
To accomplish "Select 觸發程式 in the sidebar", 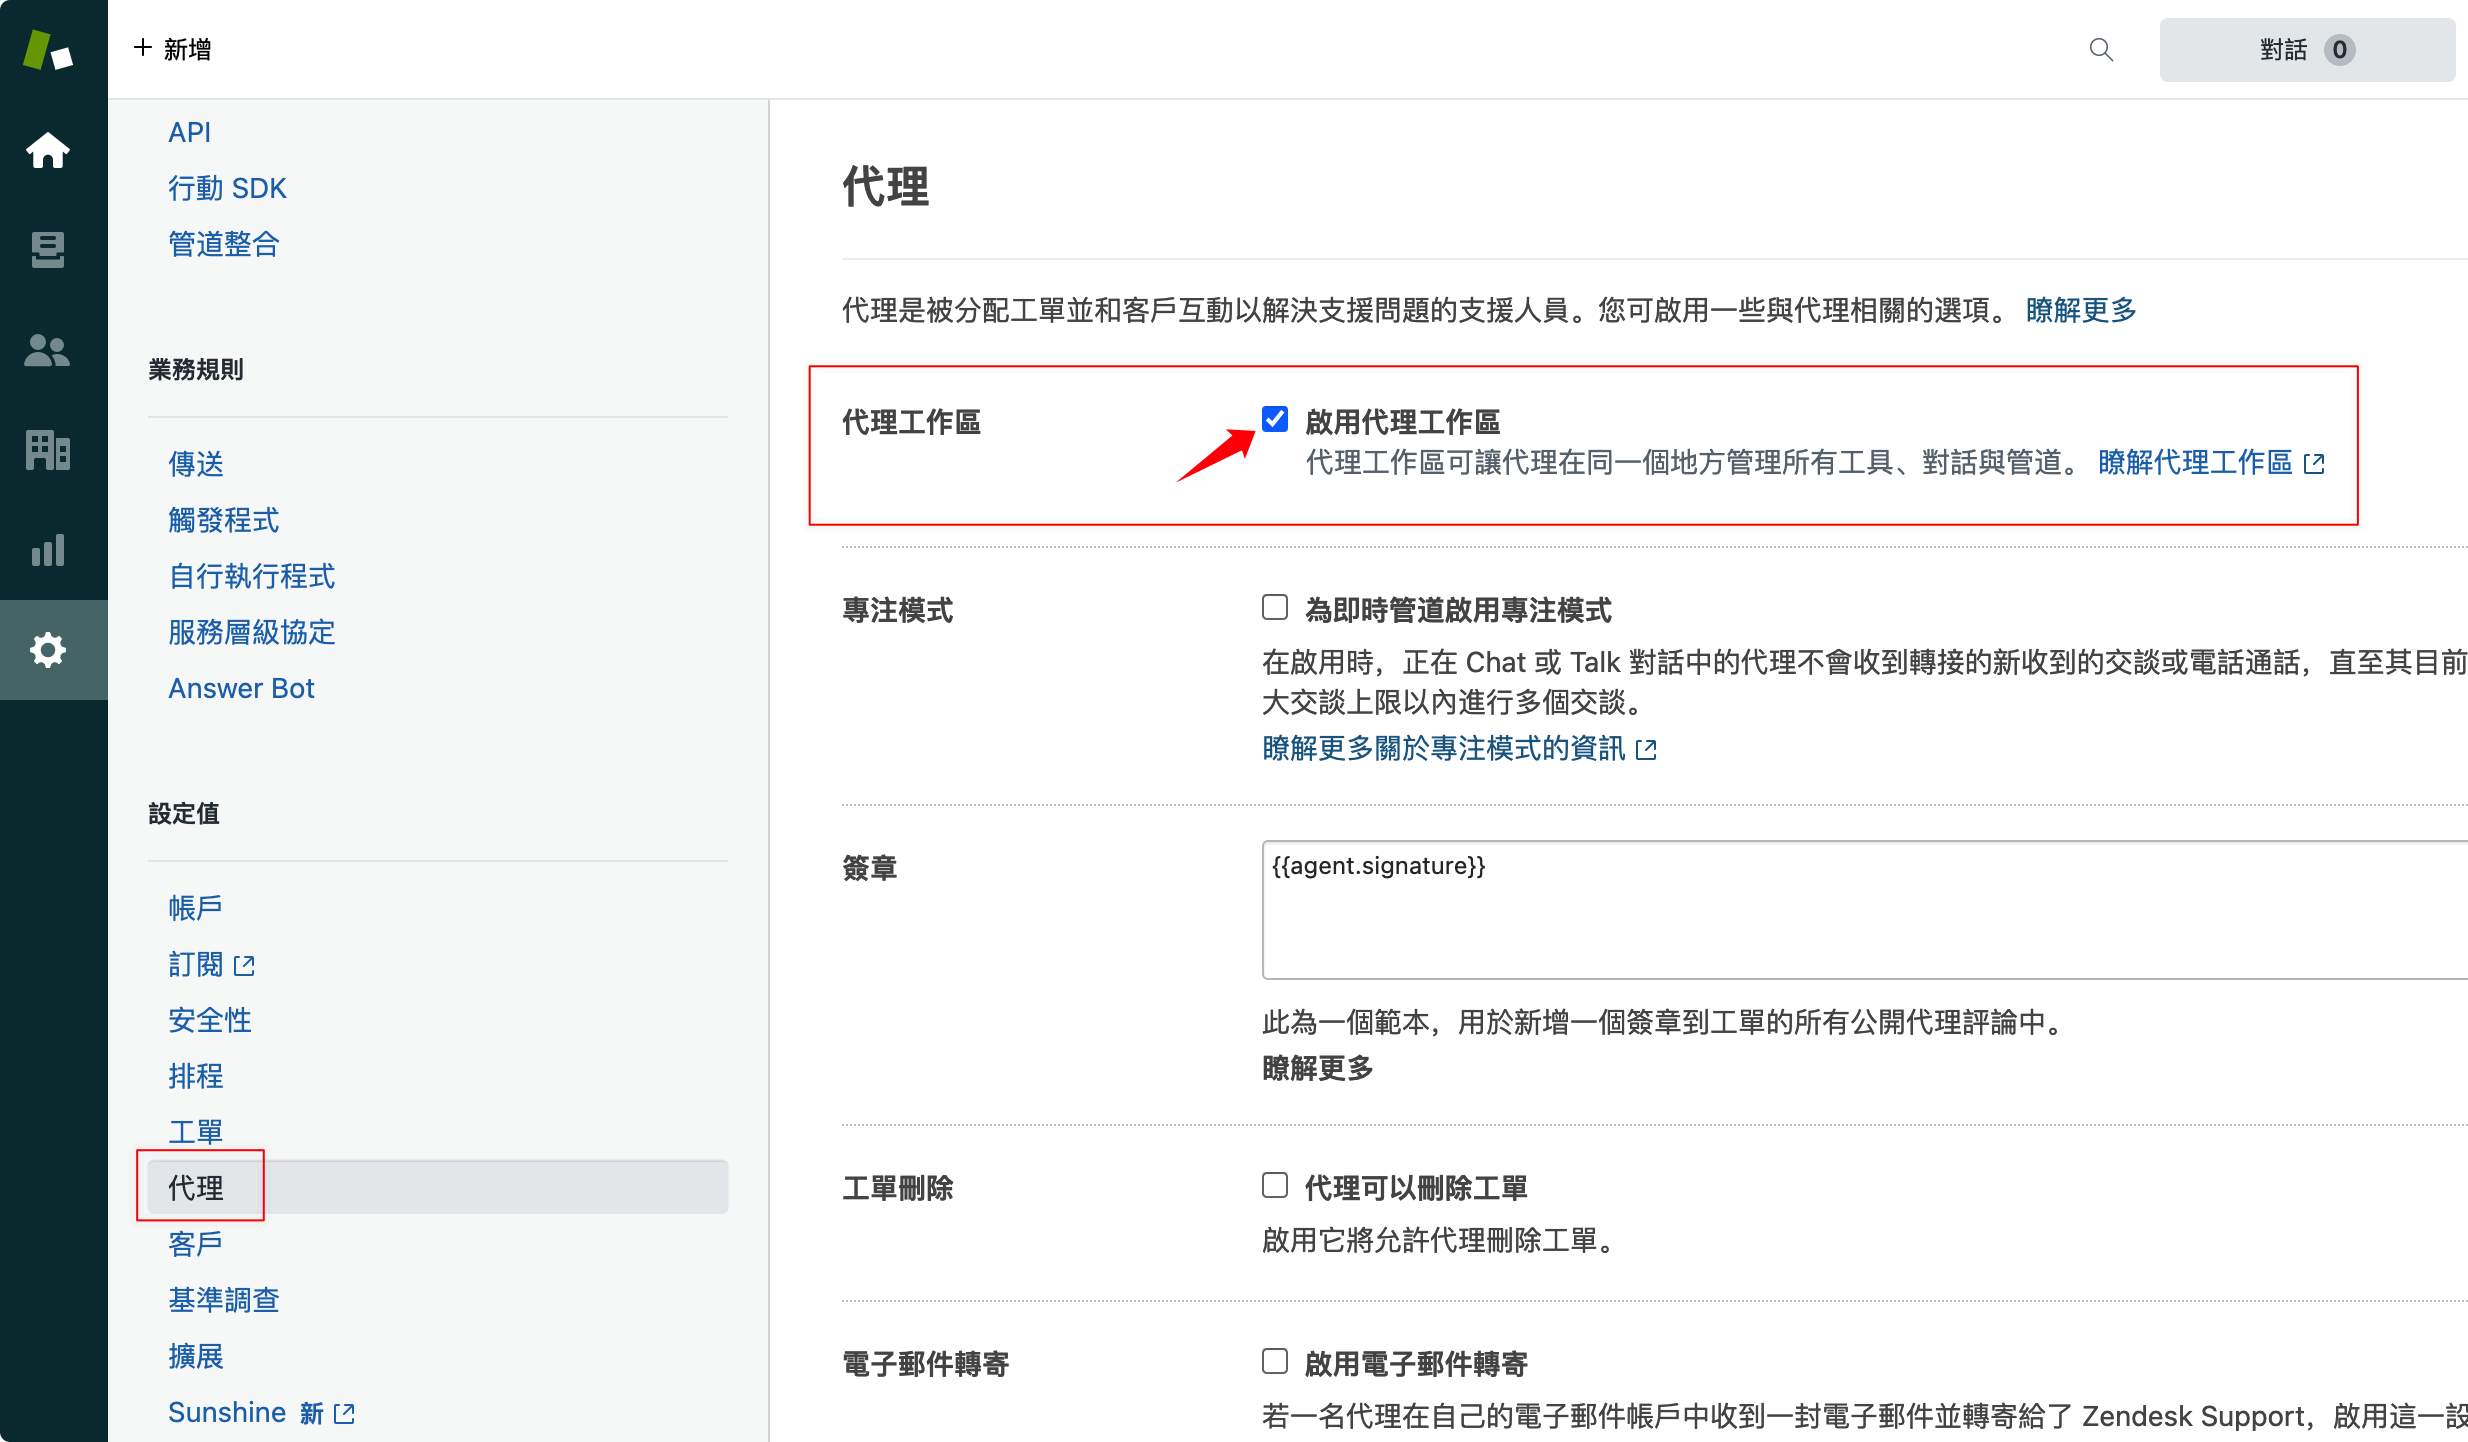I will [223, 520].
